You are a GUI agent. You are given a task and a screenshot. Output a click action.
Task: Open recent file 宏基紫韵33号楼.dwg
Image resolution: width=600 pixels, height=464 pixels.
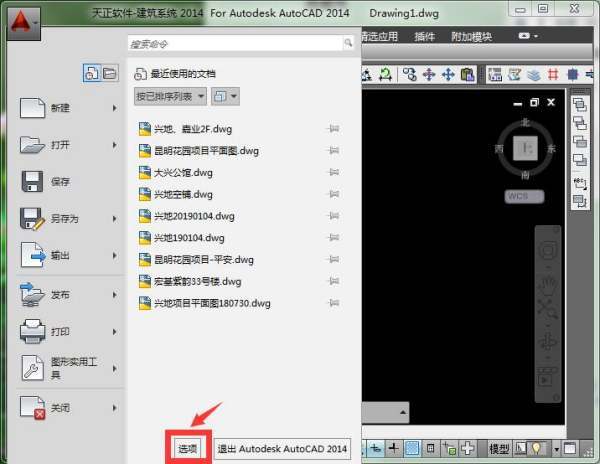pyautogui.click(x=190, y=282)
